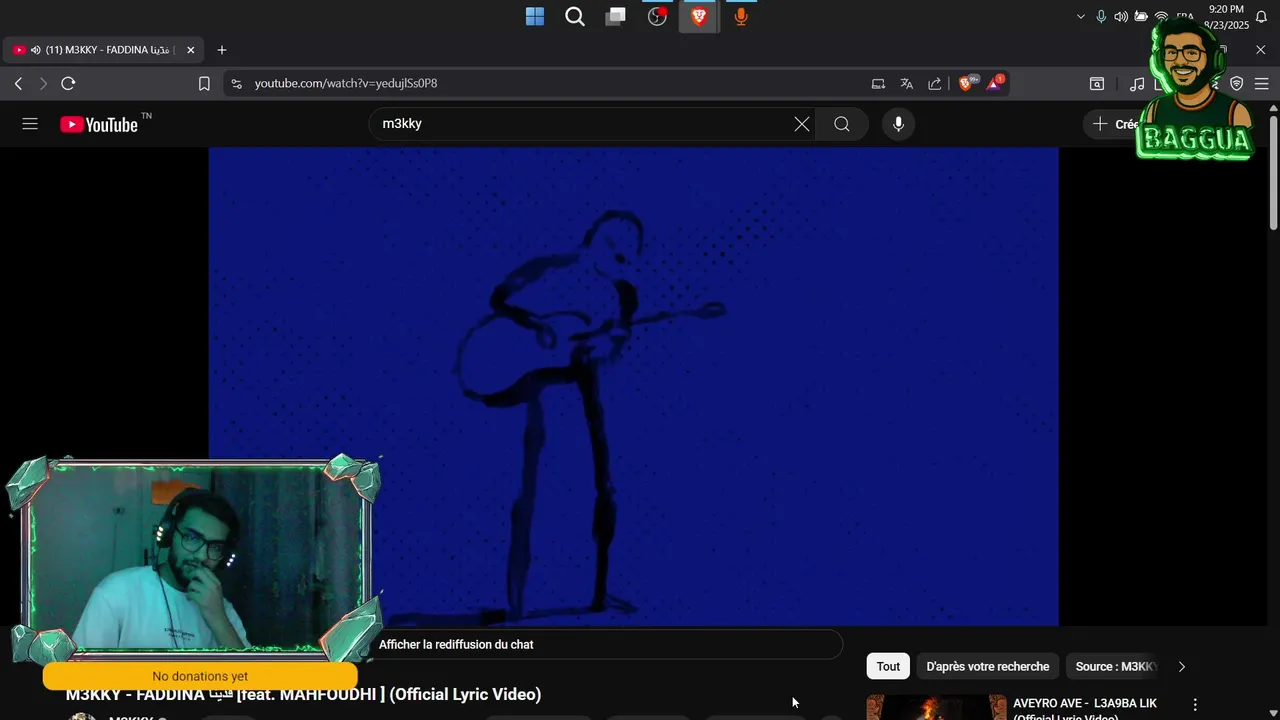The image size is (1280, 720).
Task: Open Brave Shields lion icon
Action: (x=967, y=84)
